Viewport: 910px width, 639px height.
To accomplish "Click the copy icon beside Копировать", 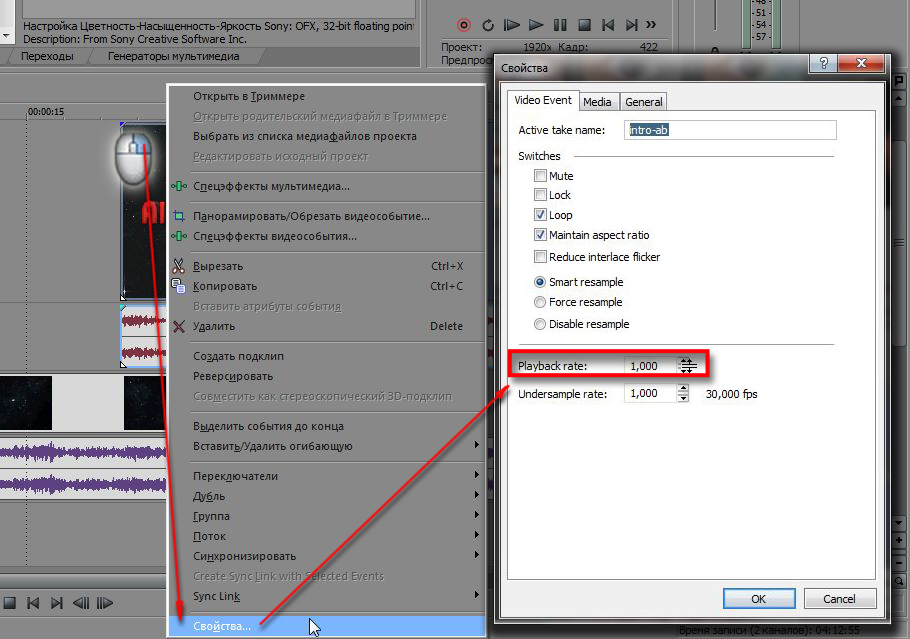I will tap(178, 287).
